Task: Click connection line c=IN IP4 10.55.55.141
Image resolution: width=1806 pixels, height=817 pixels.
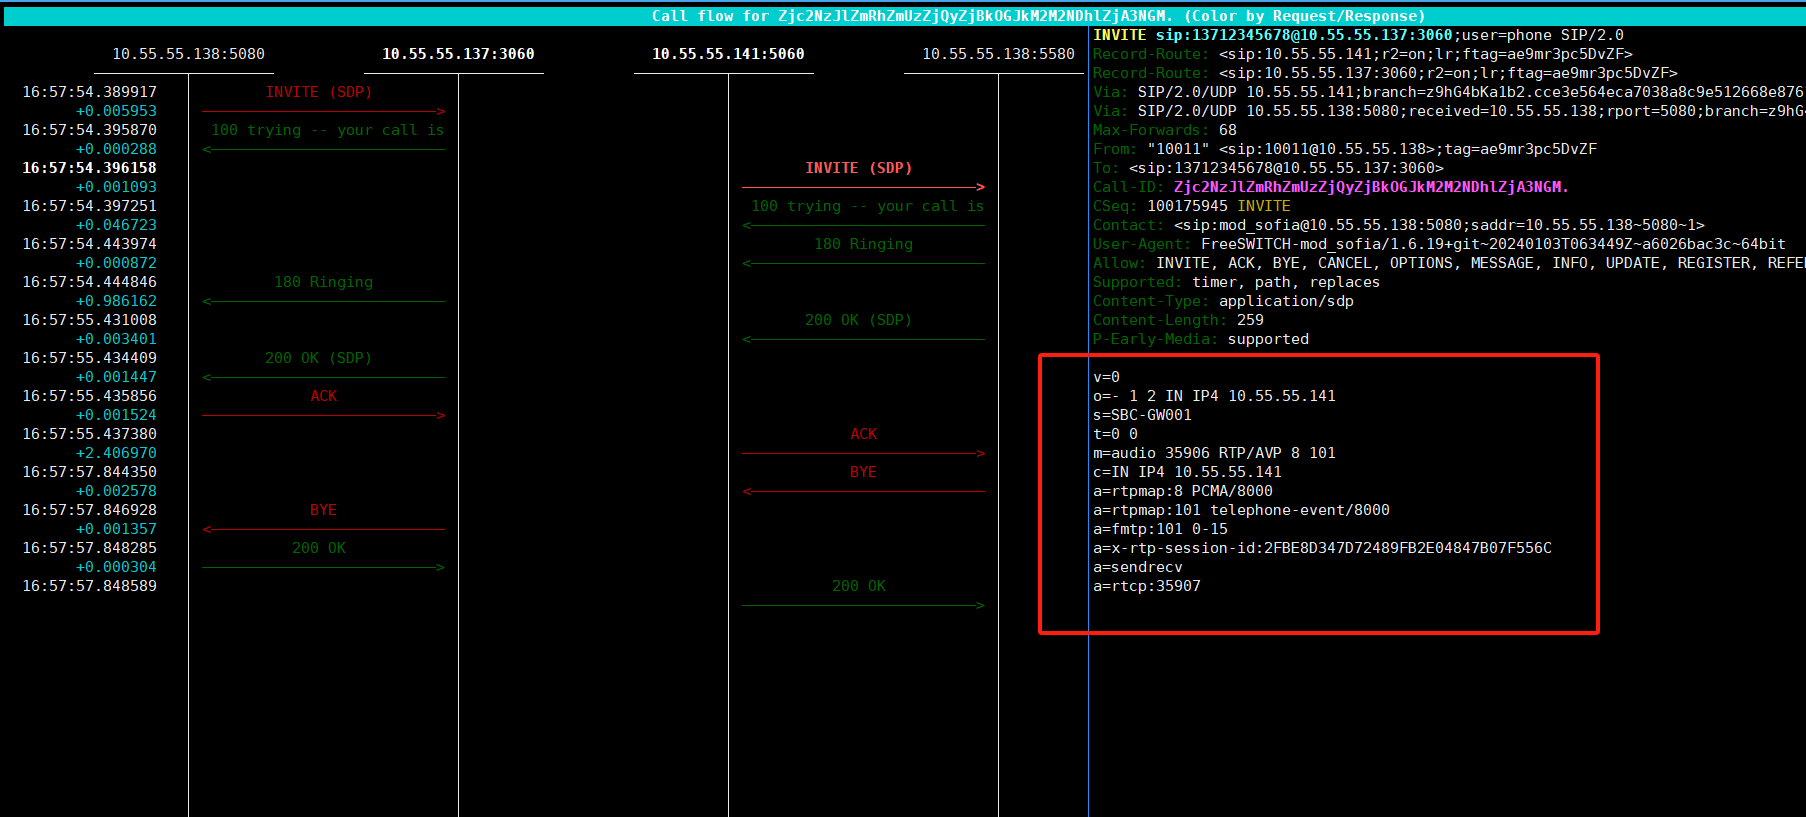Action: (x=1187, y=472)
